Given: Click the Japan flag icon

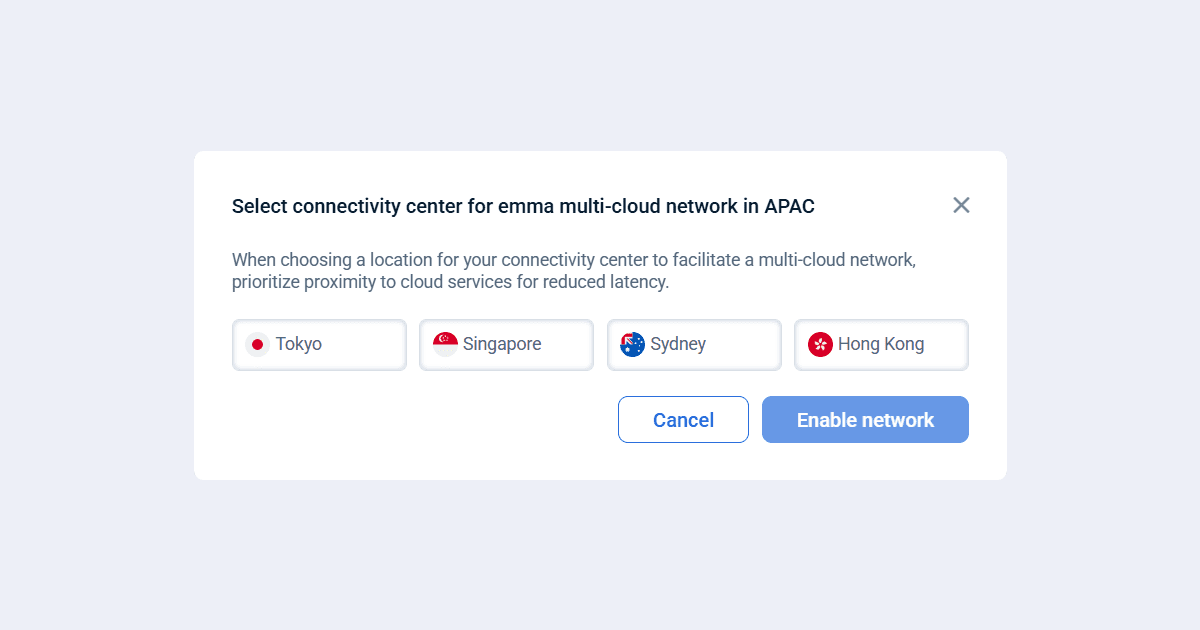Looking at the screenshot, I should coord(257,345).
